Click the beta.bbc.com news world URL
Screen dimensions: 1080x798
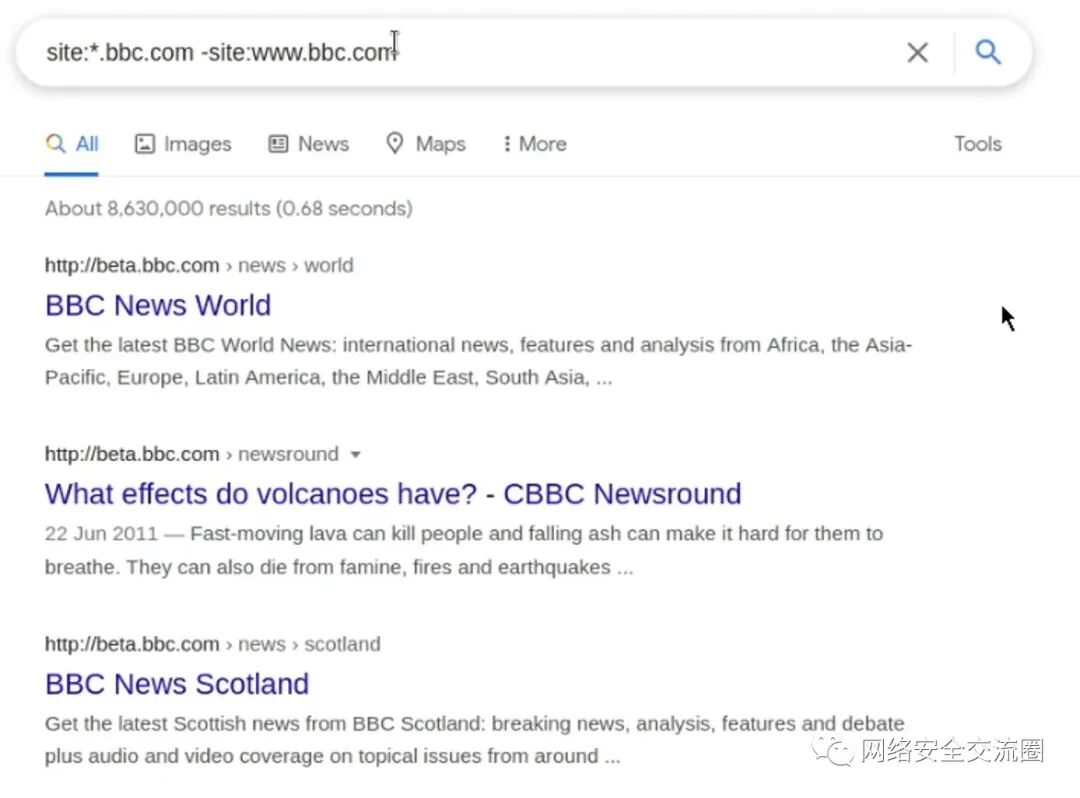(199, 265)
